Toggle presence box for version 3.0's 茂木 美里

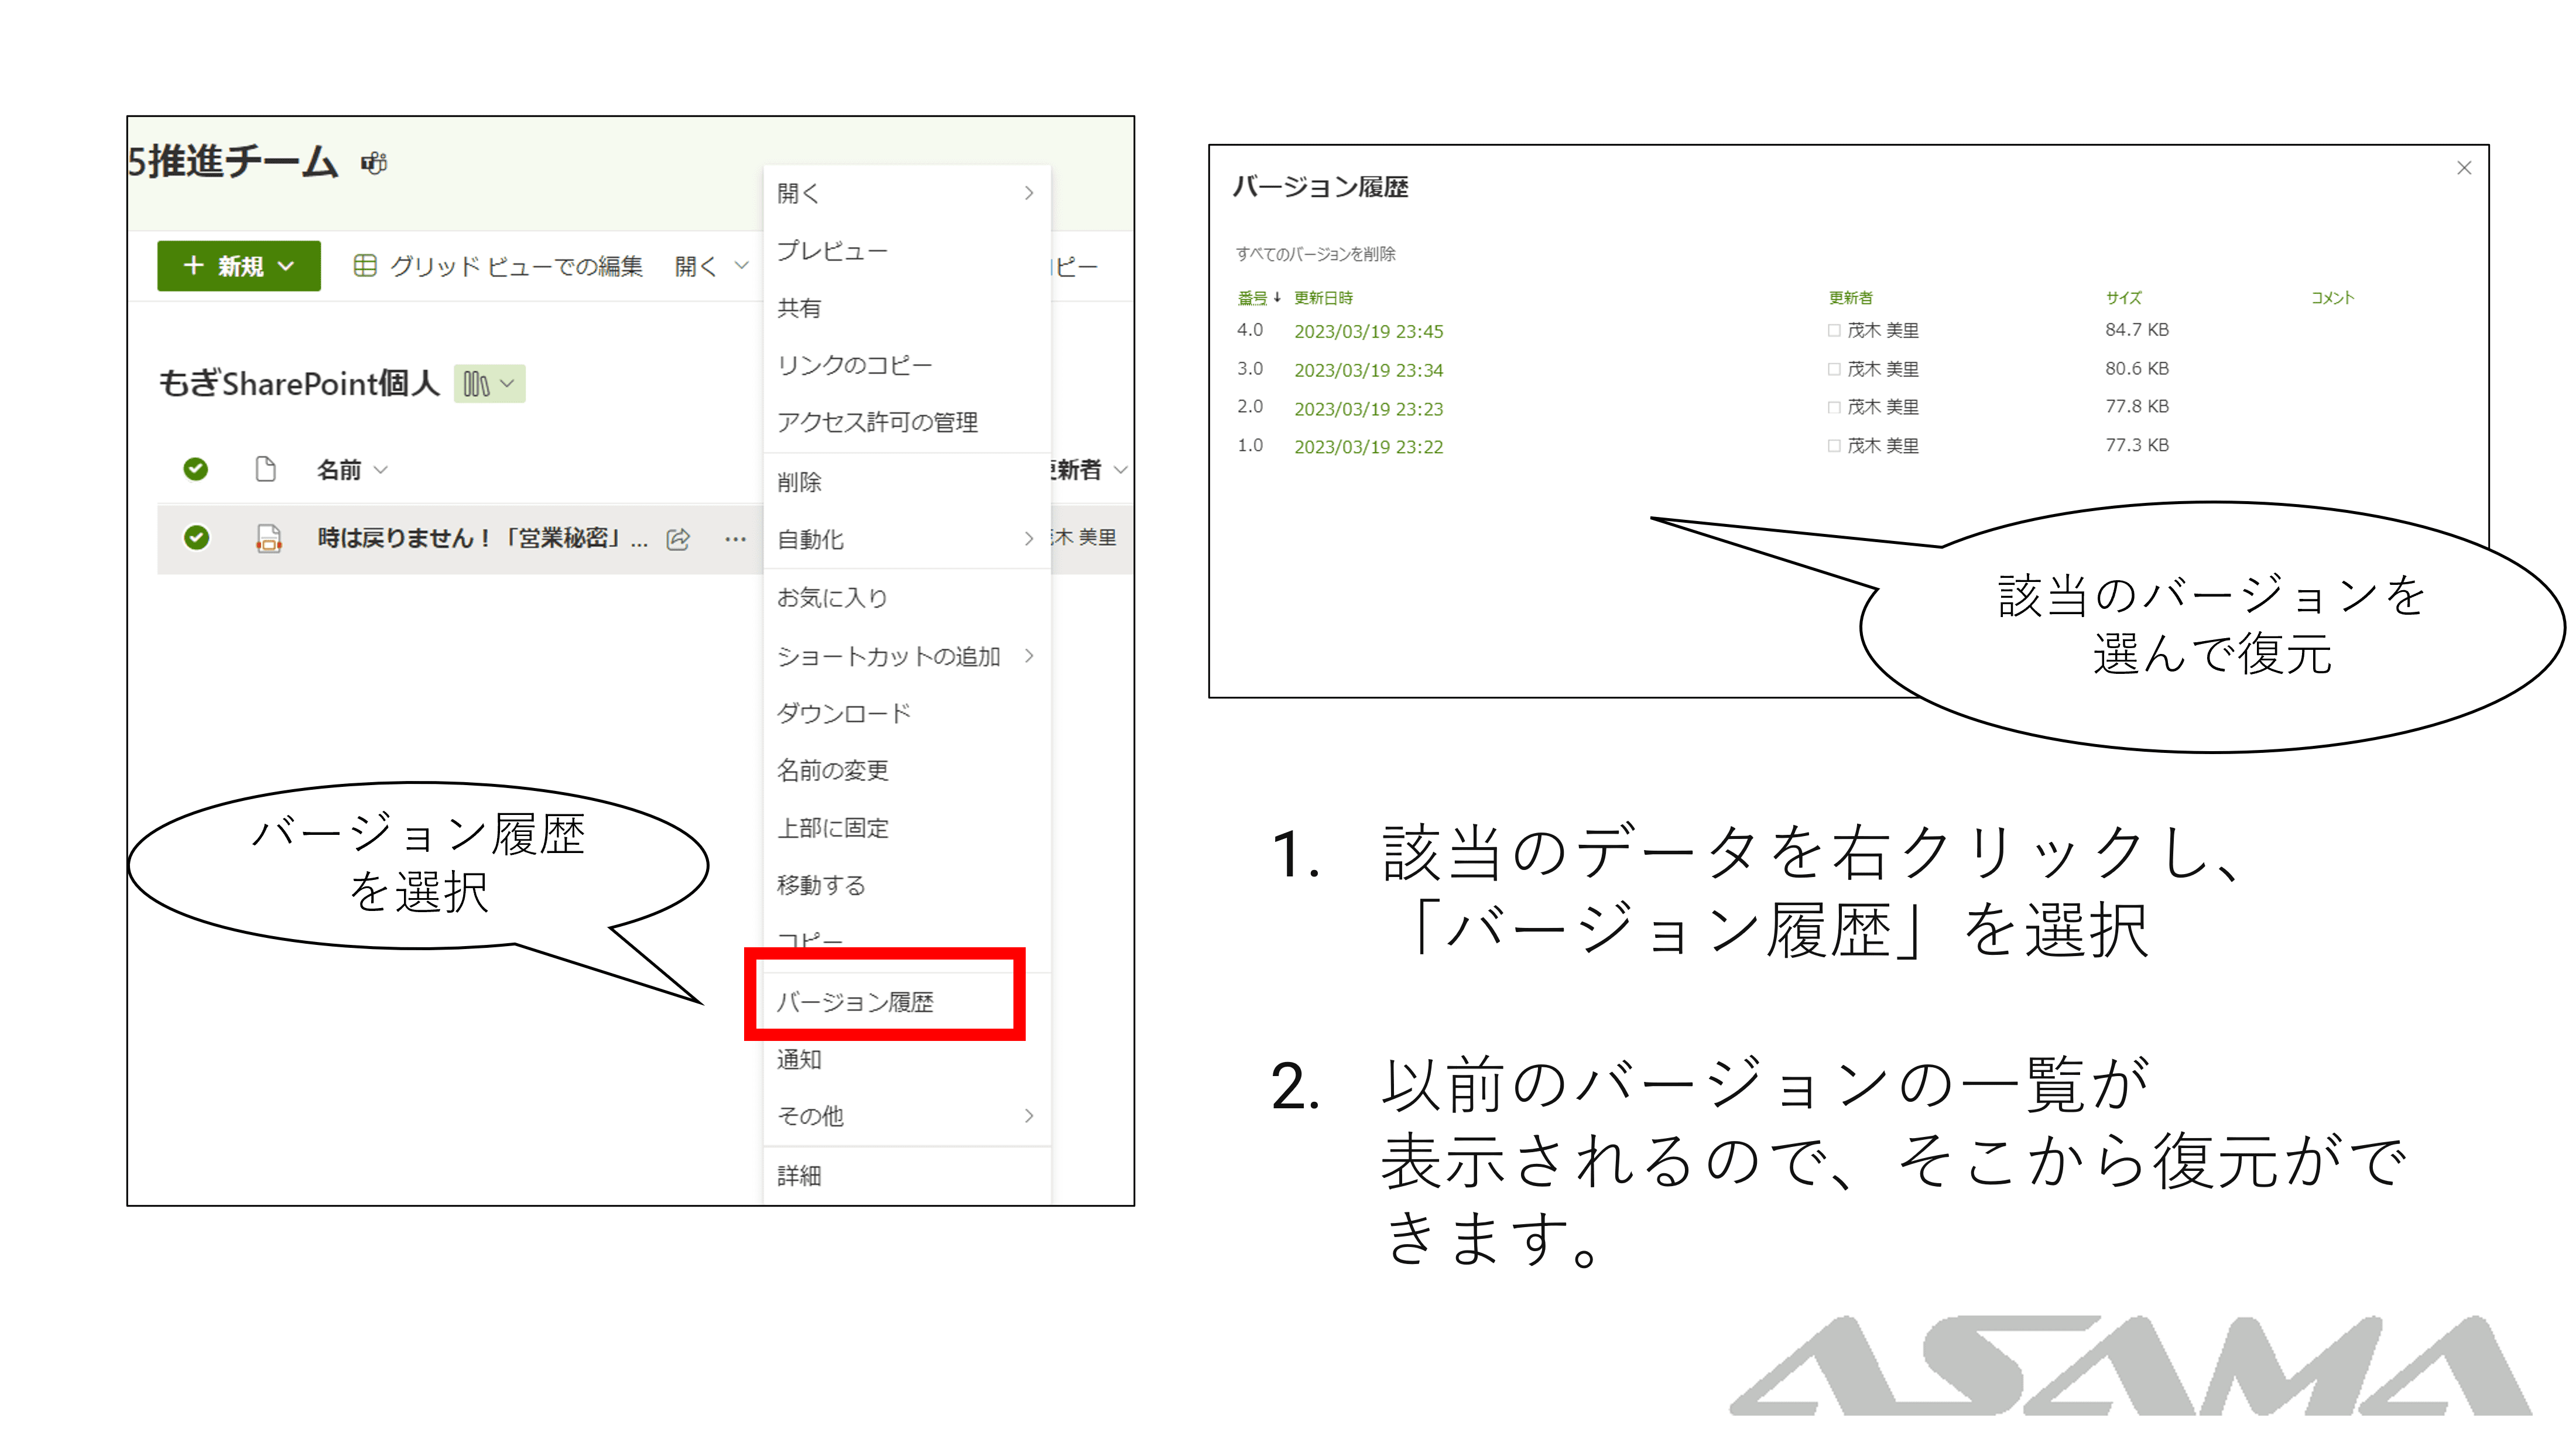point(1834,369)
